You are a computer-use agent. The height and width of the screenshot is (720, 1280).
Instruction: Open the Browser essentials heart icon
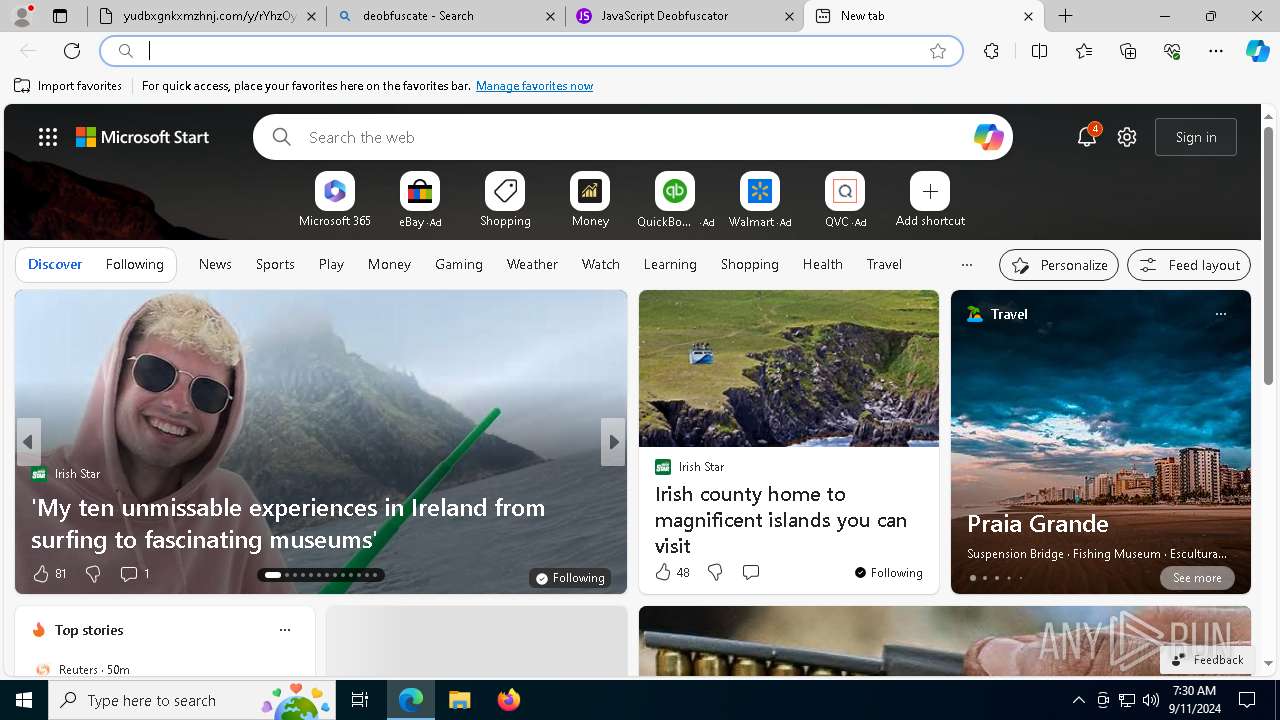1172,51
